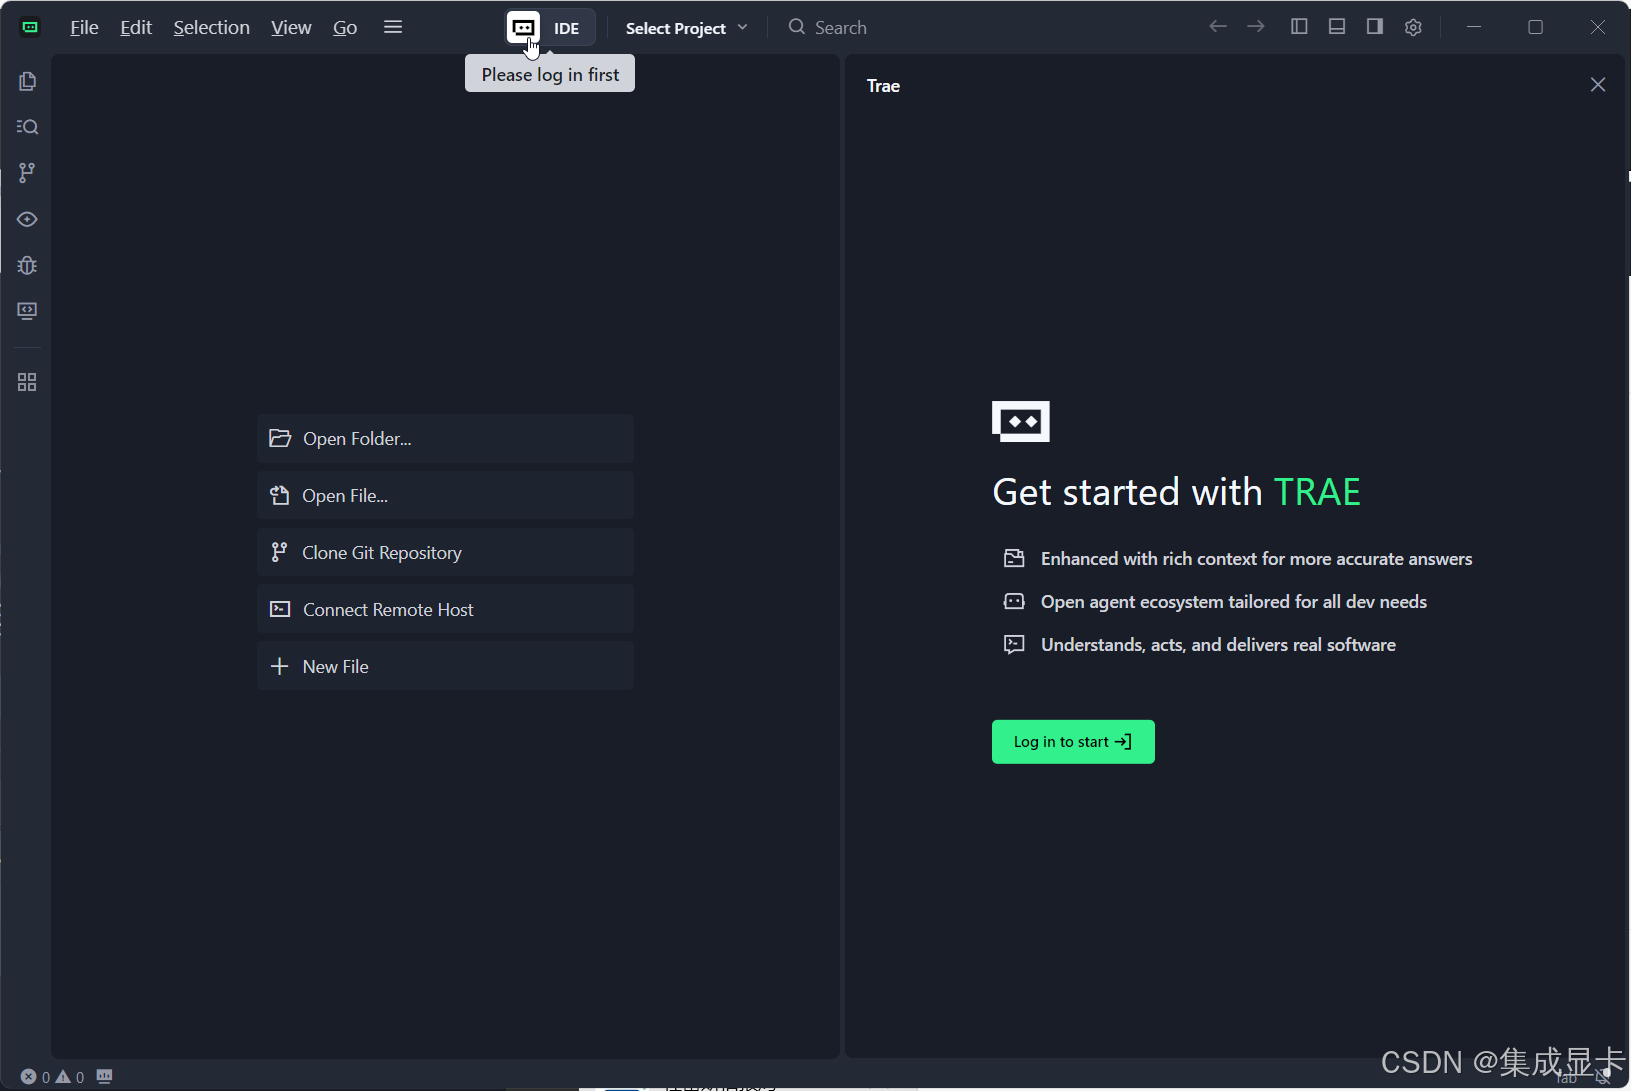Open the Search panel in the activity bar
The width and height of the screenshot is (1631, 1091).
[x=27, y=127]
